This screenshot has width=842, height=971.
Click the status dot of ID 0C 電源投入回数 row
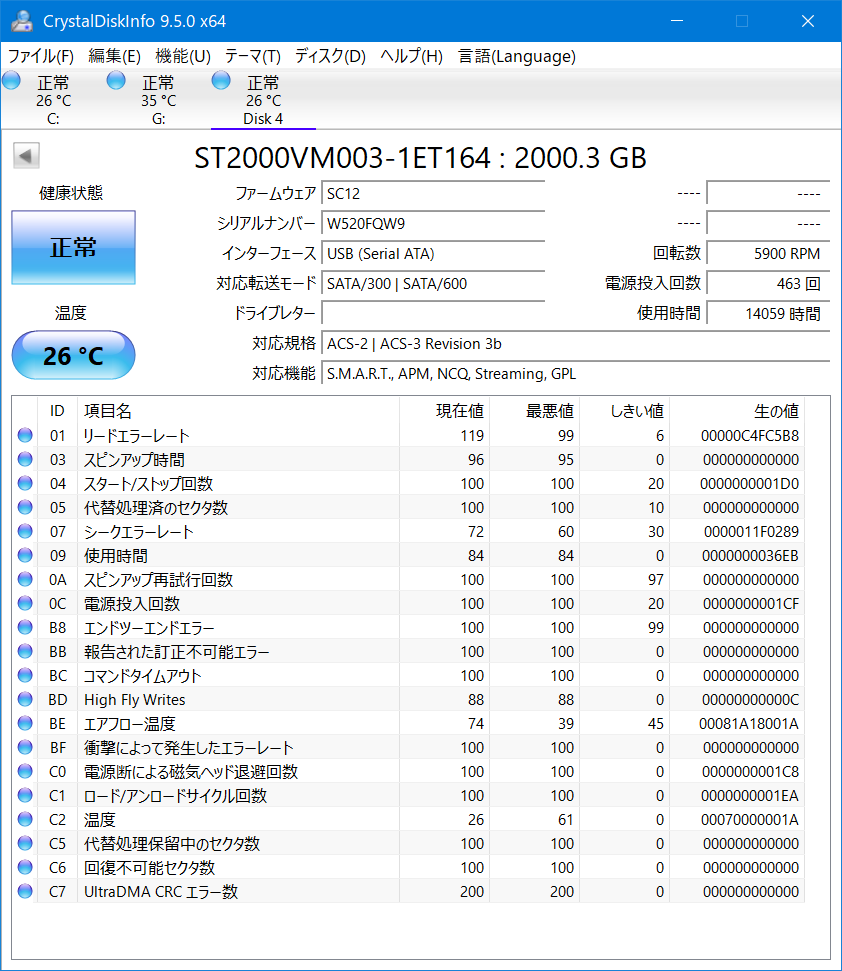(25, 603)
